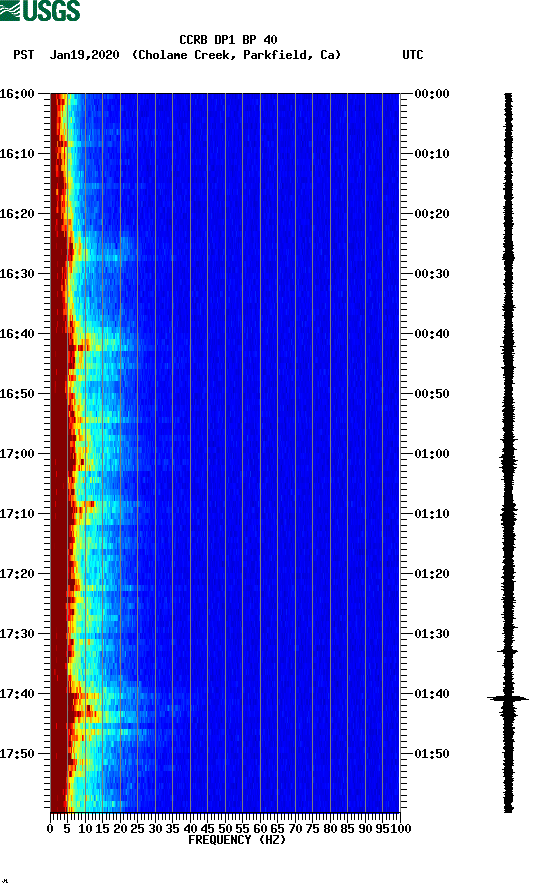This screenshot has height=892, width=552.
Task: Click the seismogram burst near 01:32
Action: (508, 651)
